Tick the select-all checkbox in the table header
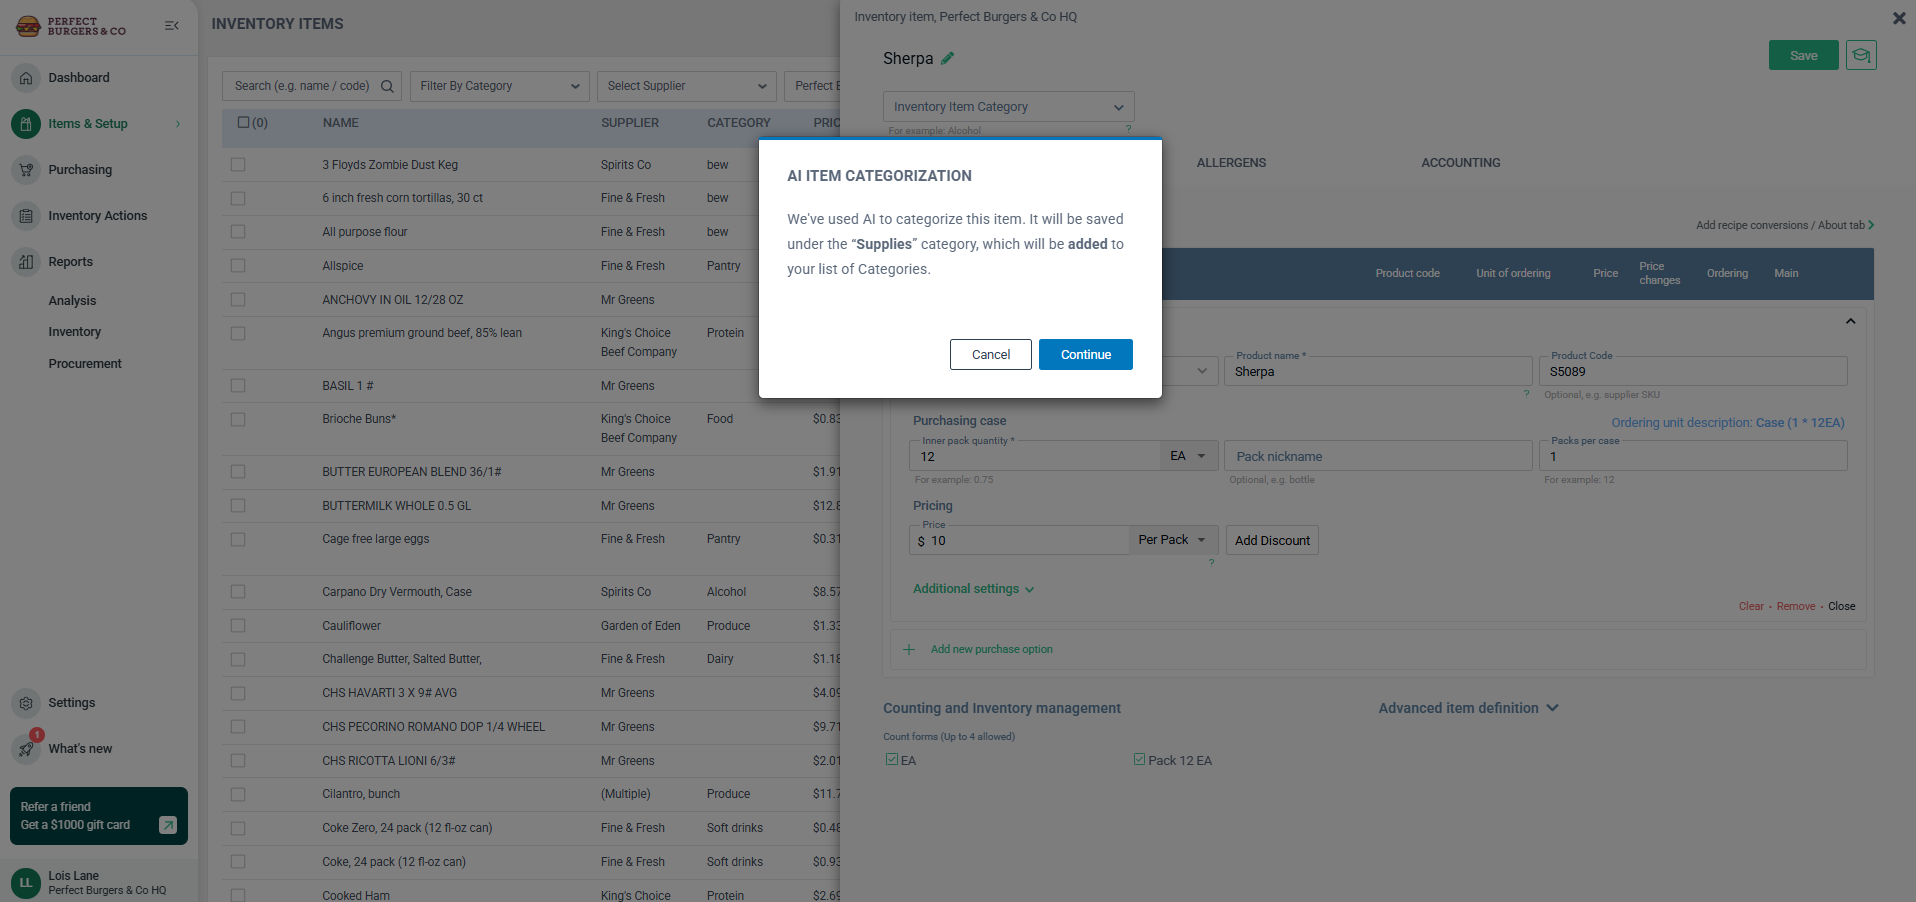The width and height of the screenshot is (1916, 902). 243,122
